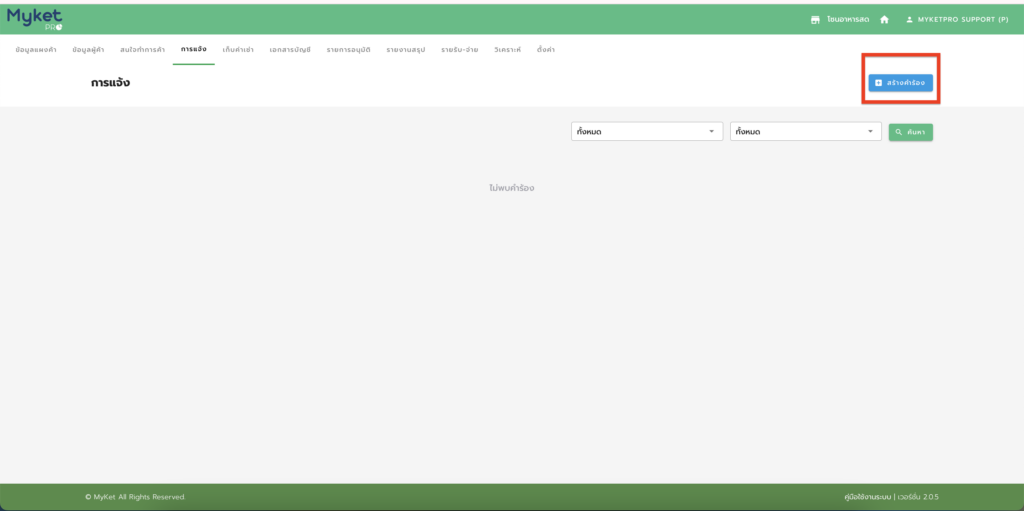Switch to the ข้อมูลแผงค้า tab

[36, 50]
